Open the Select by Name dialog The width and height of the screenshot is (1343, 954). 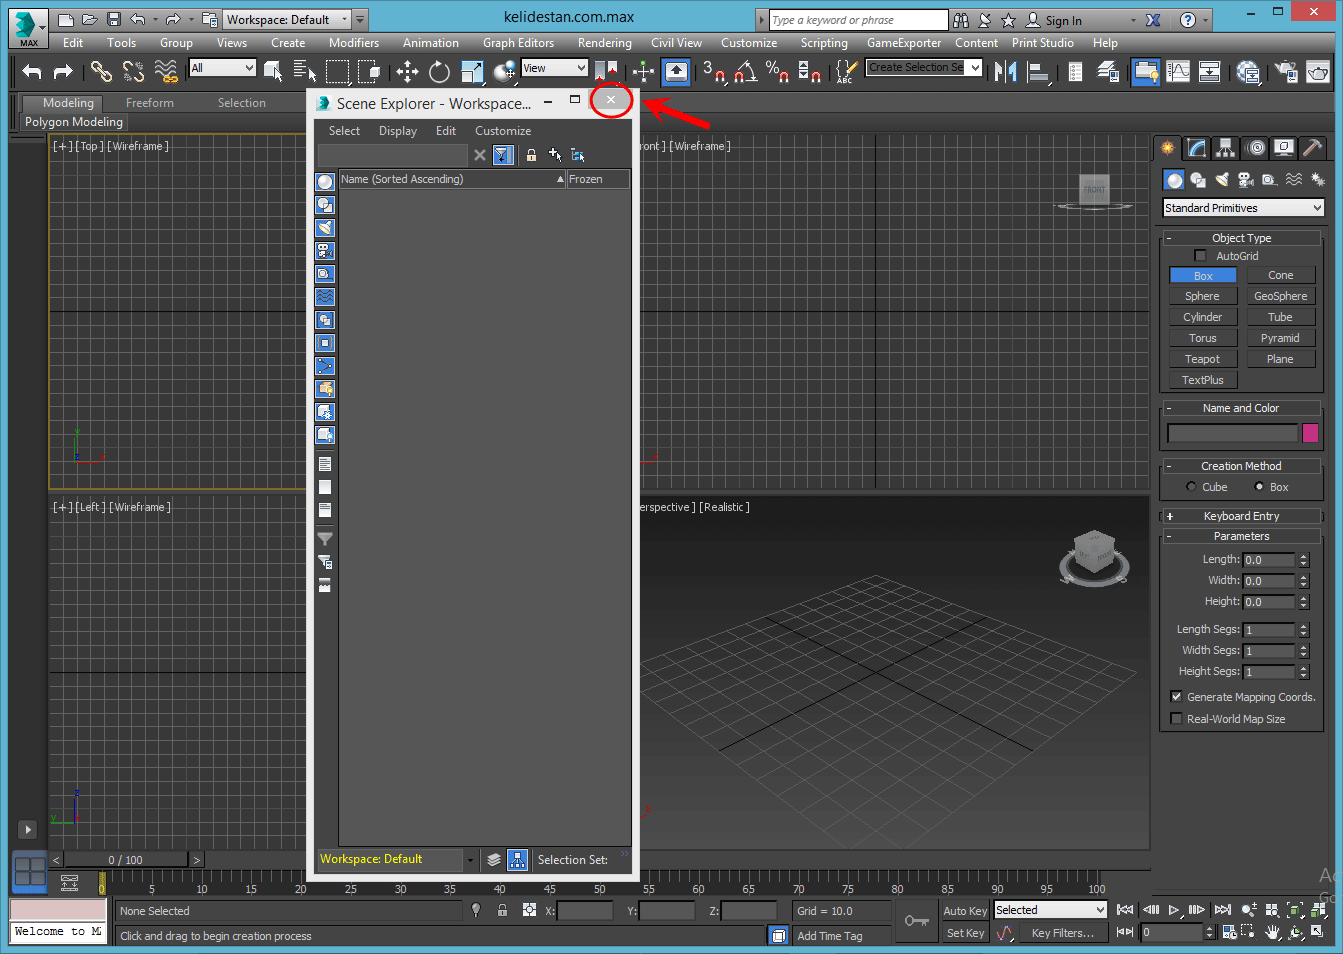[x=305, y=70]
